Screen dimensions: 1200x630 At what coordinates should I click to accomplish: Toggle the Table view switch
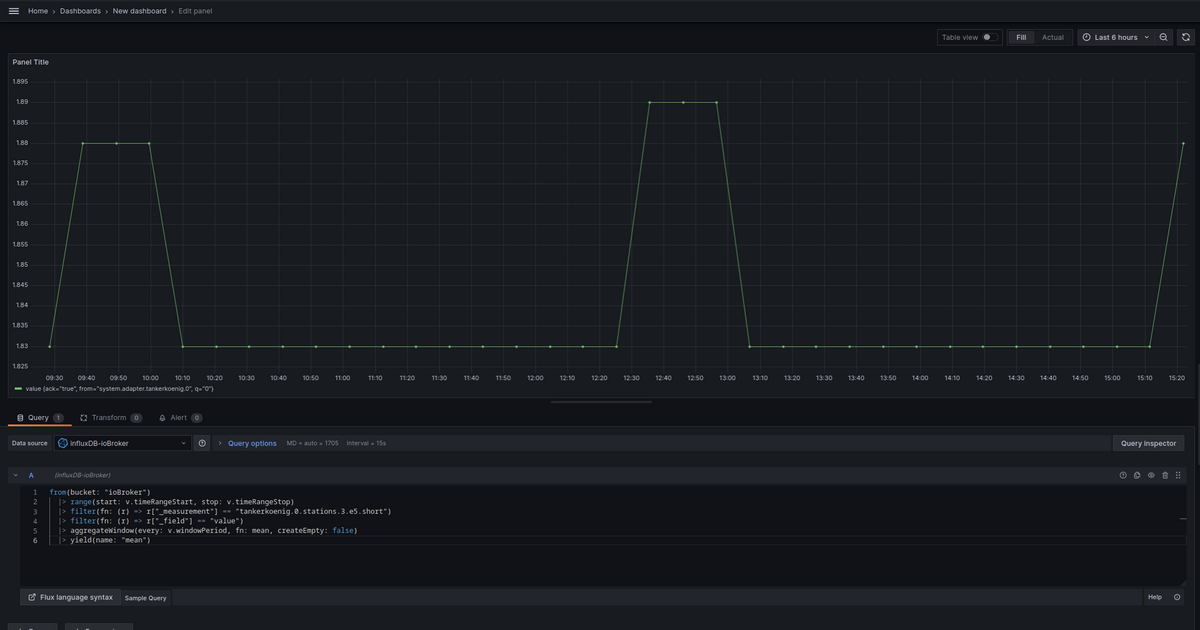click(x=988, y=37)
